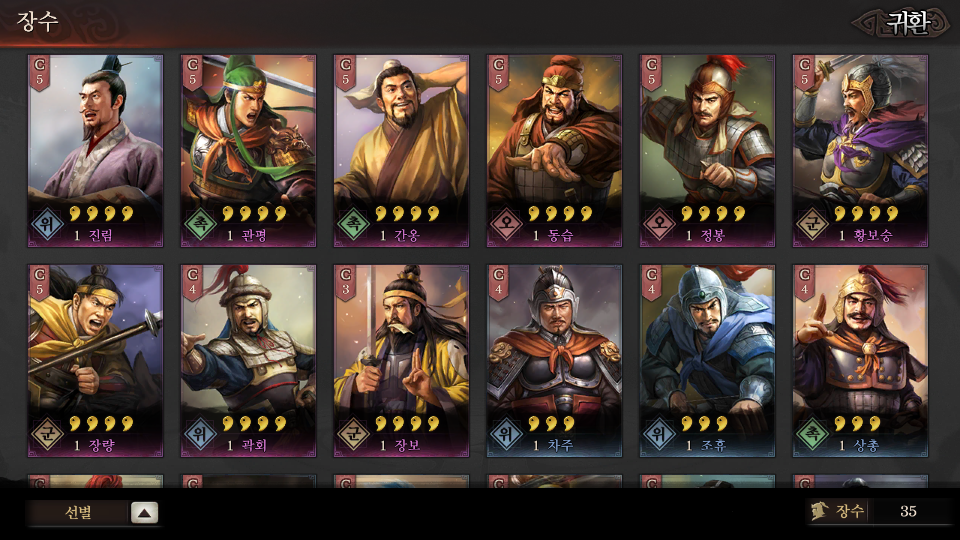Click the 군 faction emblem on 황보숭's card
The height and width of the screenshot is (540, 960).
[x=813, y=225]
